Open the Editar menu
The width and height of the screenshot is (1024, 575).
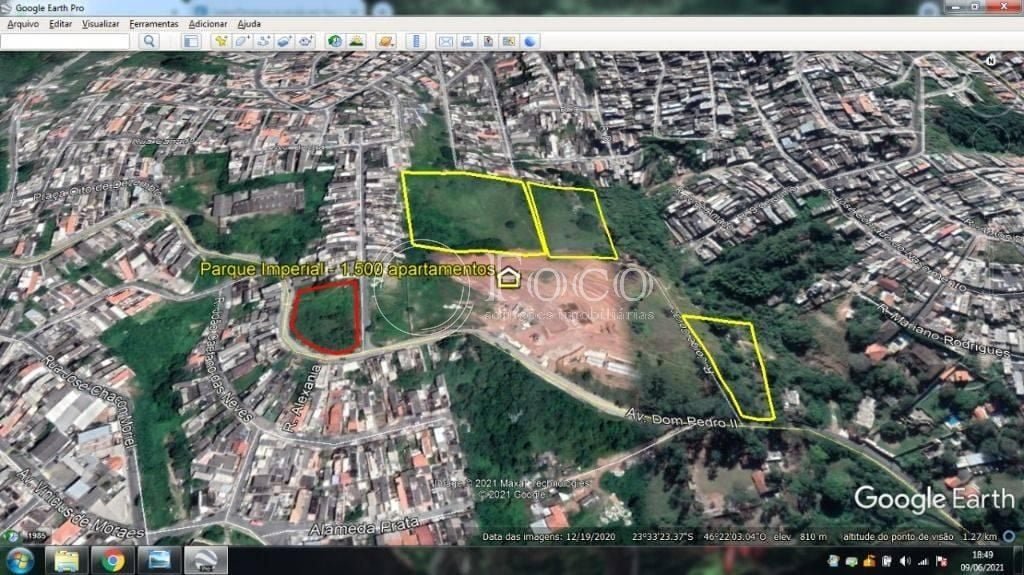[x=60, y=24]
